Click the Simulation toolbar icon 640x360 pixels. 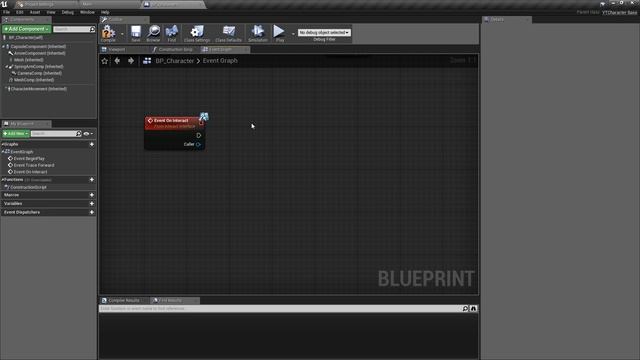pyautogui.click(x=258, y=33)
